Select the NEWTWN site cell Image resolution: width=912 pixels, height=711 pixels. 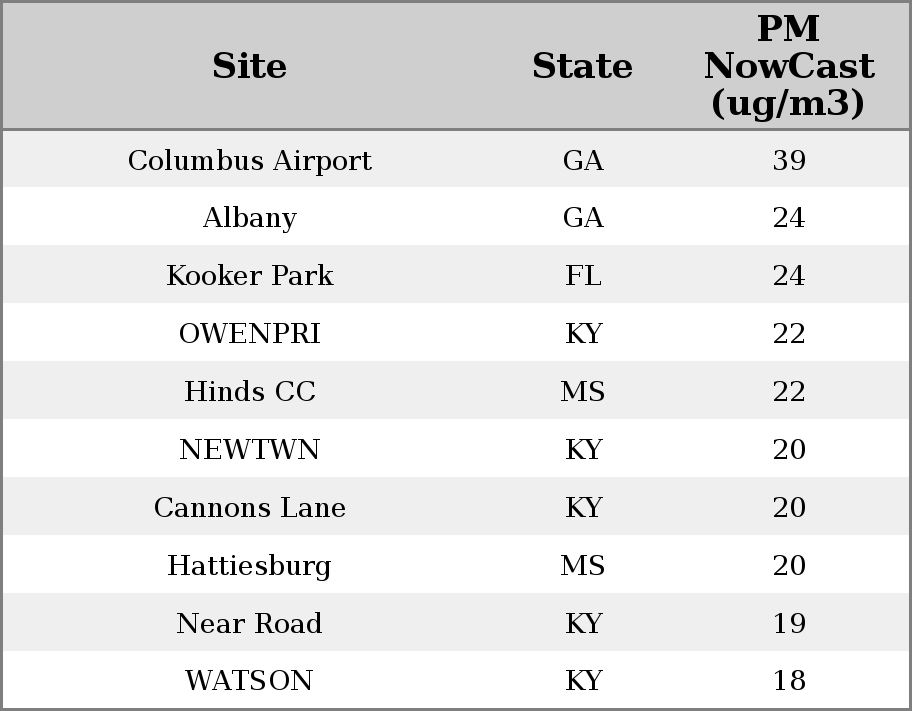(x=249, y=450)
